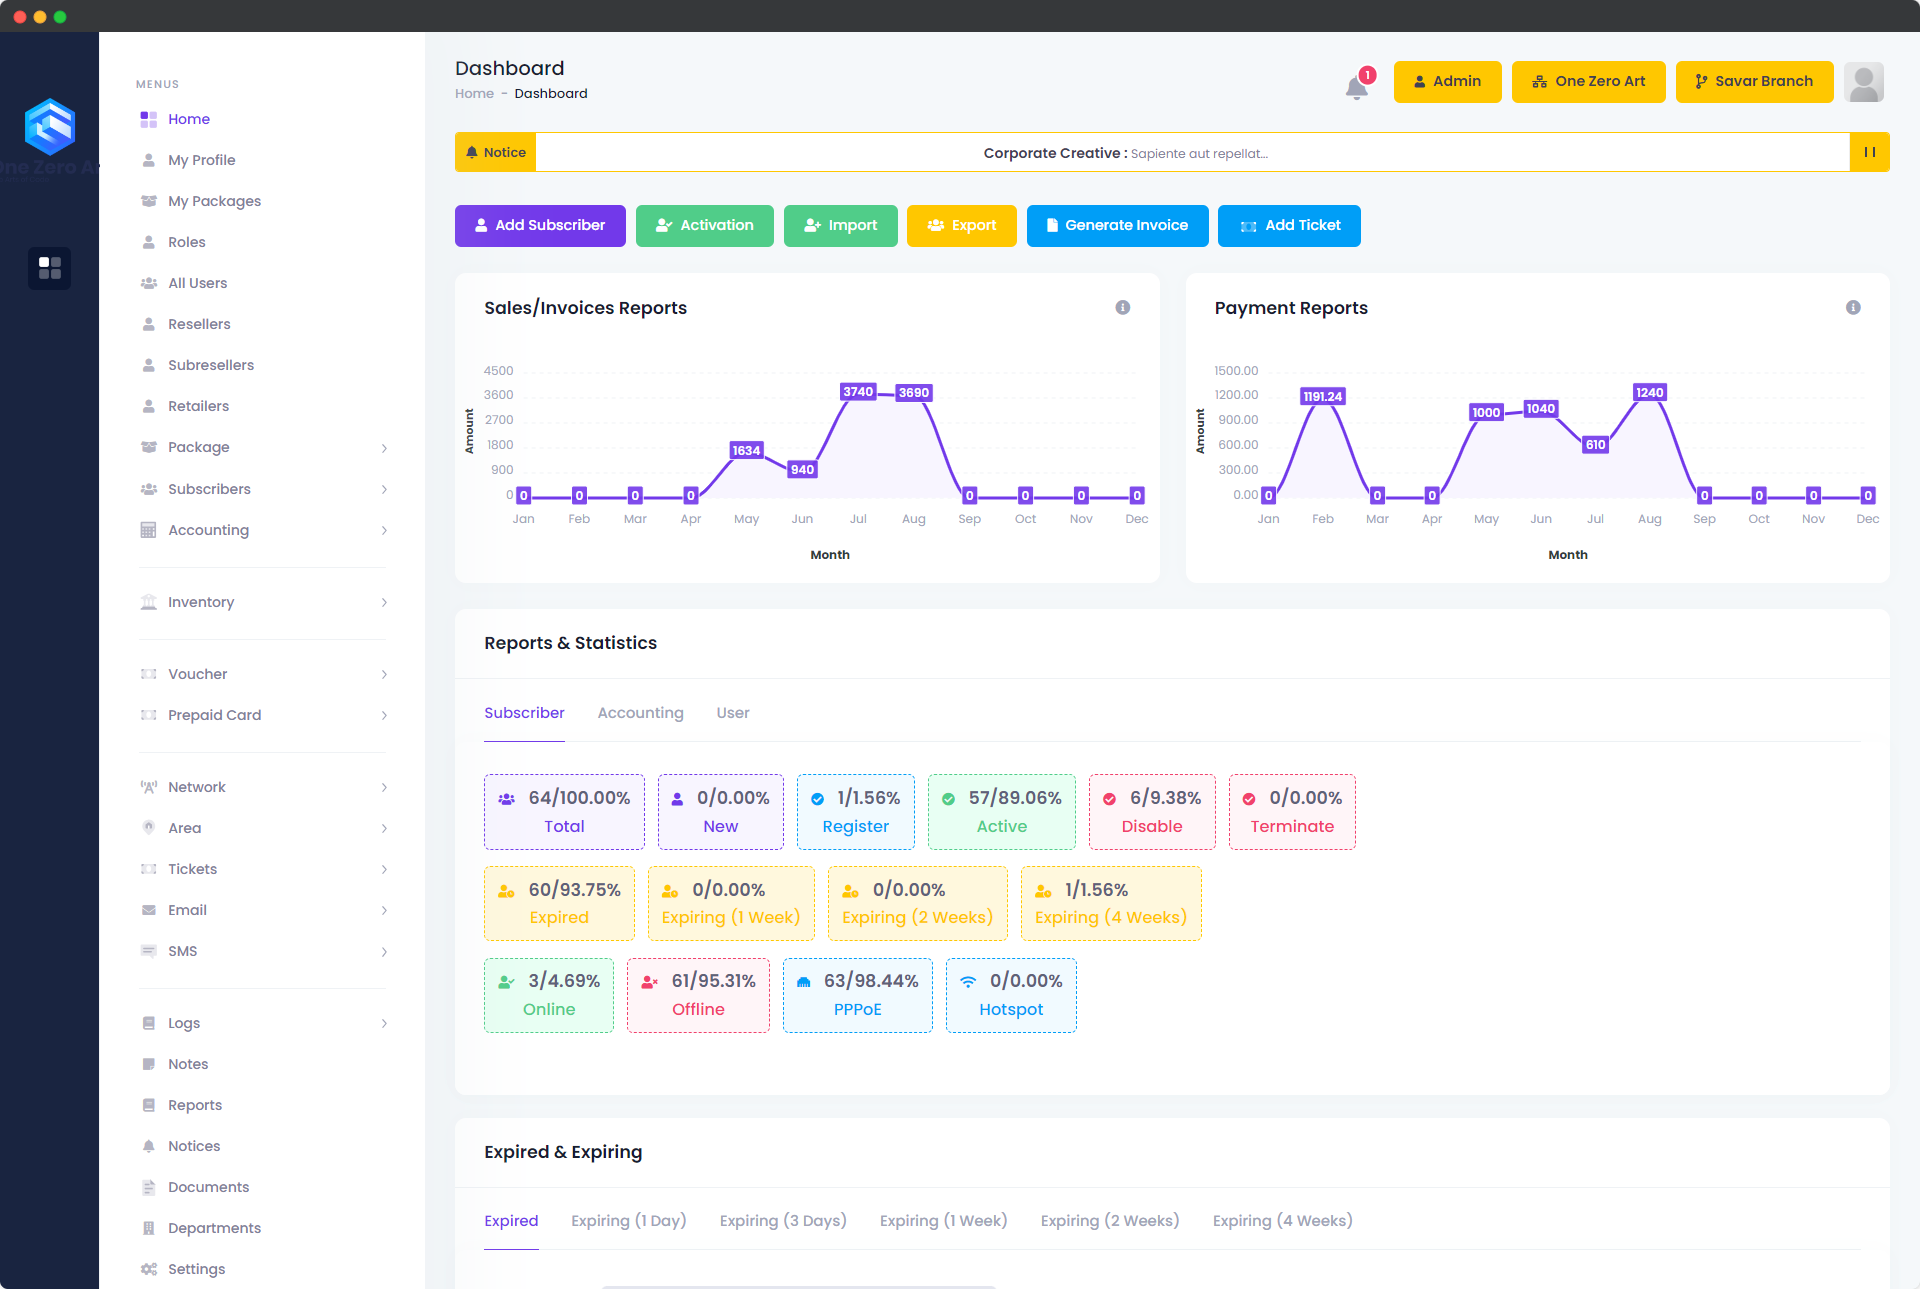
Task: Open the Hotspot stat card
Action: (1011, 995)
